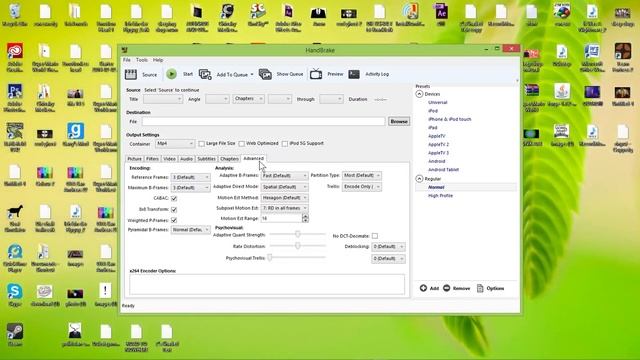Select the black goat desktop icon
The width and height of the screenshot is (640, 360).
pos(15,212)
